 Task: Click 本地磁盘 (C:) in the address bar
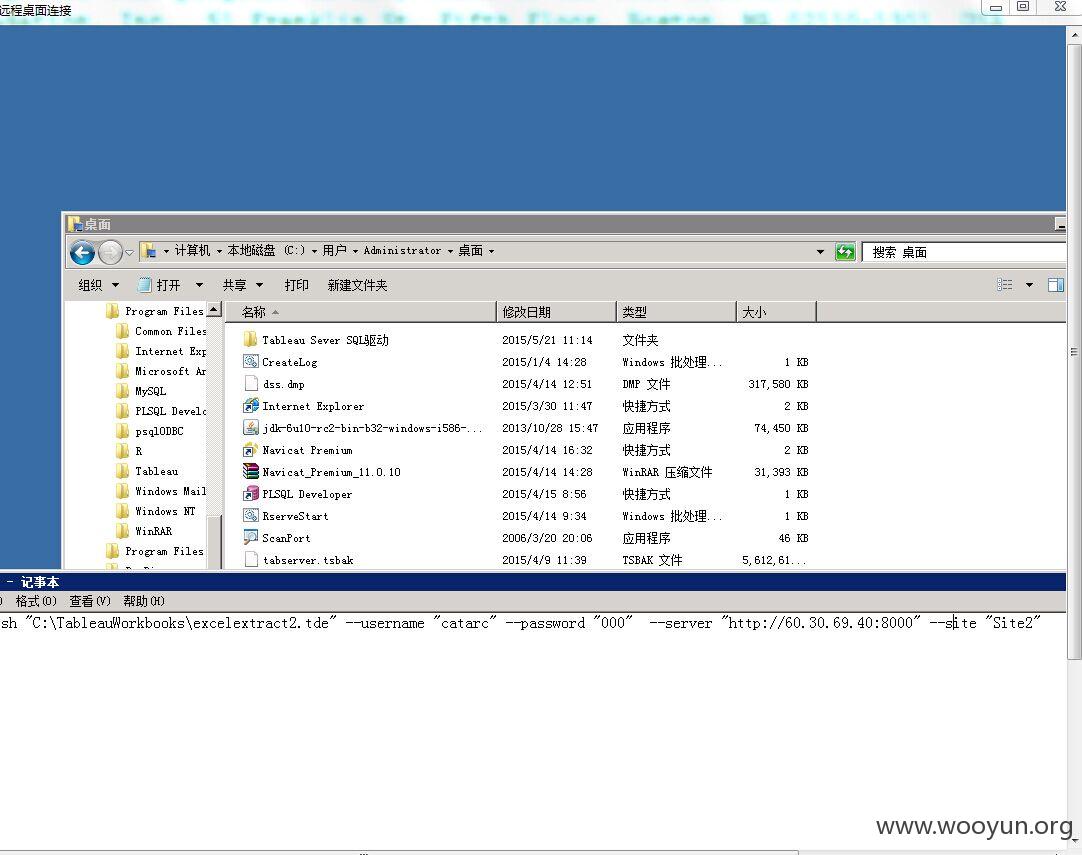[x=266, y=250]
